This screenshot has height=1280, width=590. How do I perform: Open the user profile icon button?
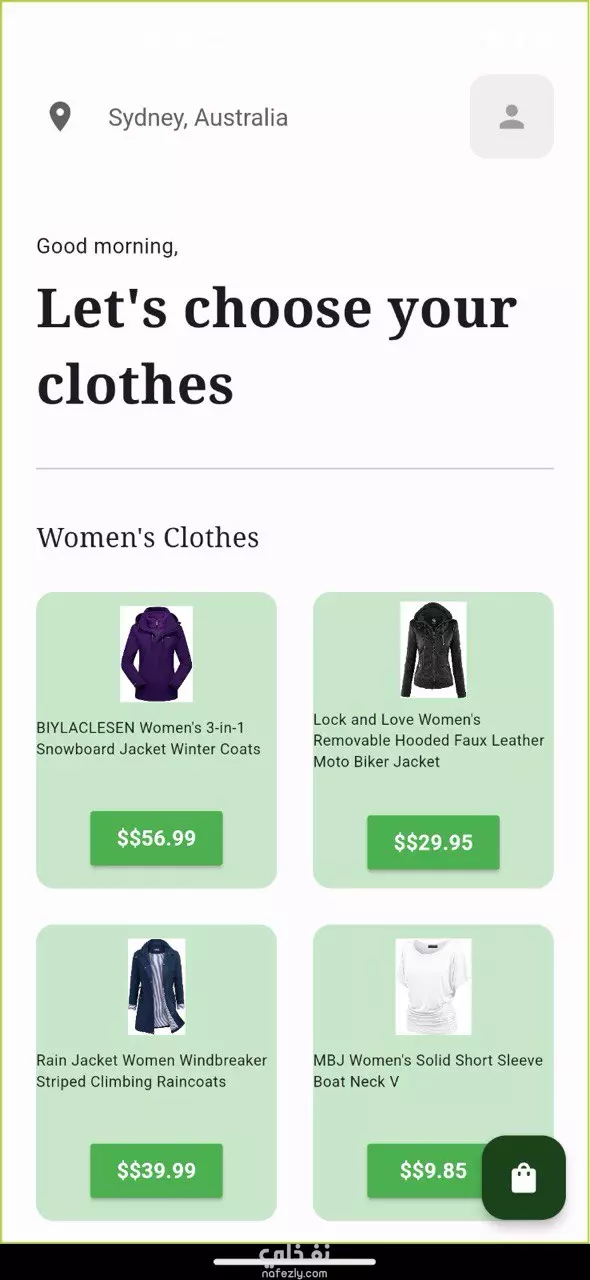click(x=512, y=116)
